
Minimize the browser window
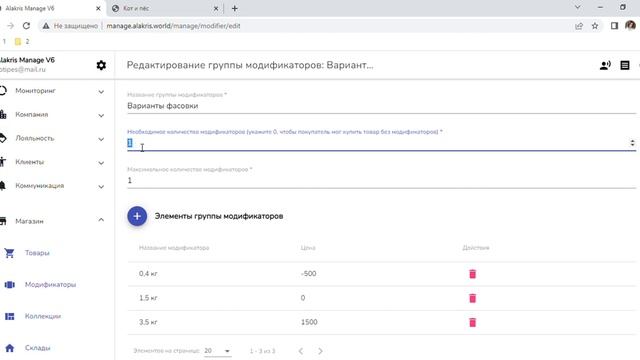click(x=600, y=7)
